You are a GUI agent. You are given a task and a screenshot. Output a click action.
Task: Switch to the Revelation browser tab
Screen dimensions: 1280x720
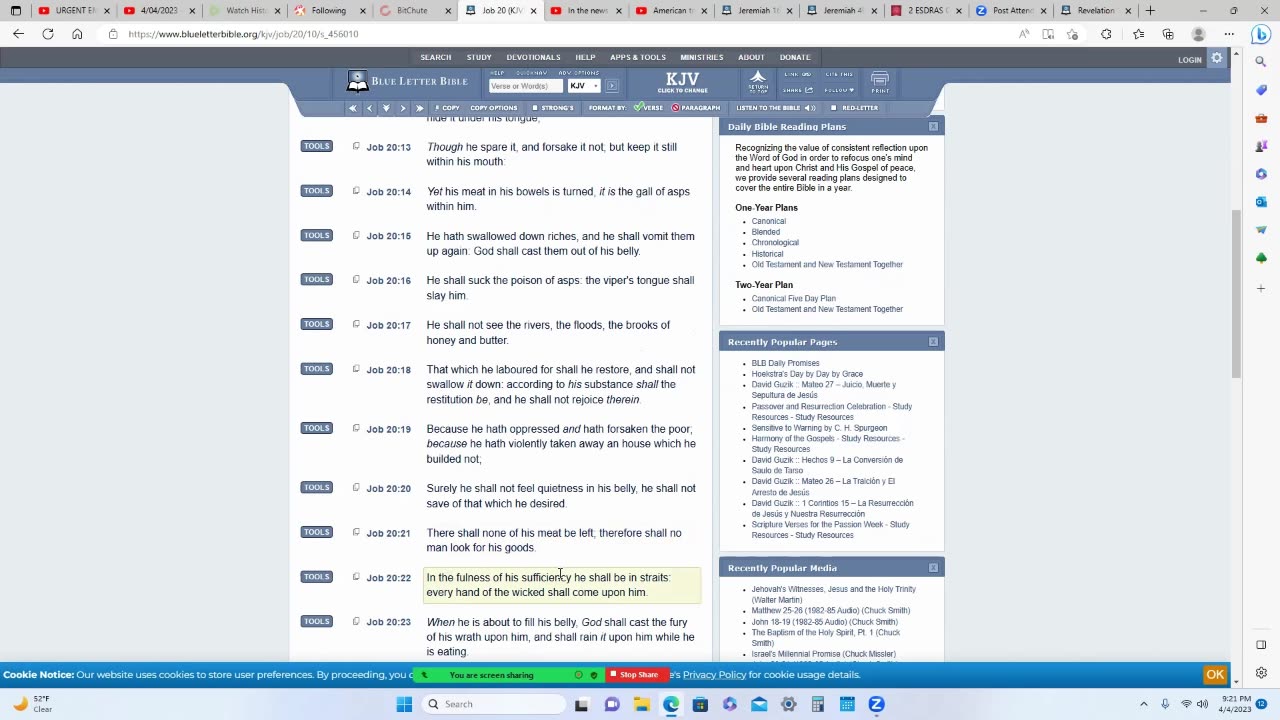tap(1095, 11)
